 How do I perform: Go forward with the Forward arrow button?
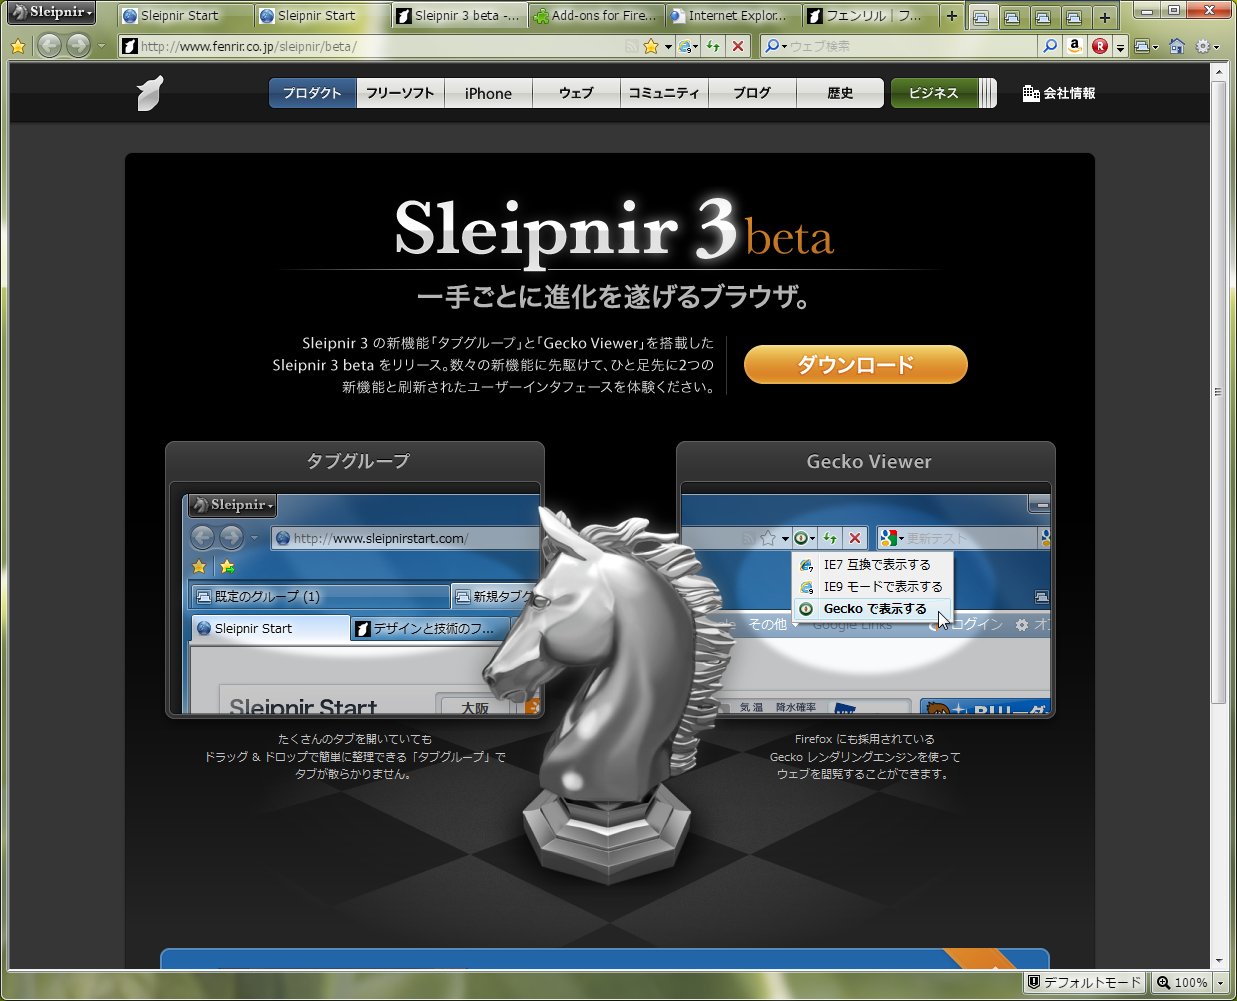[x=78, y=46]
